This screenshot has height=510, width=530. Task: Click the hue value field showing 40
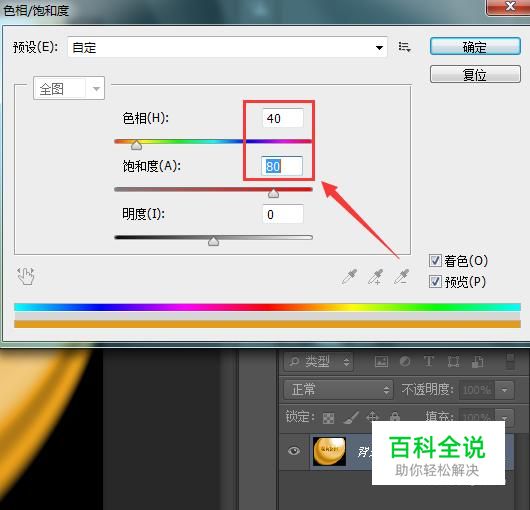coord(283,118)
